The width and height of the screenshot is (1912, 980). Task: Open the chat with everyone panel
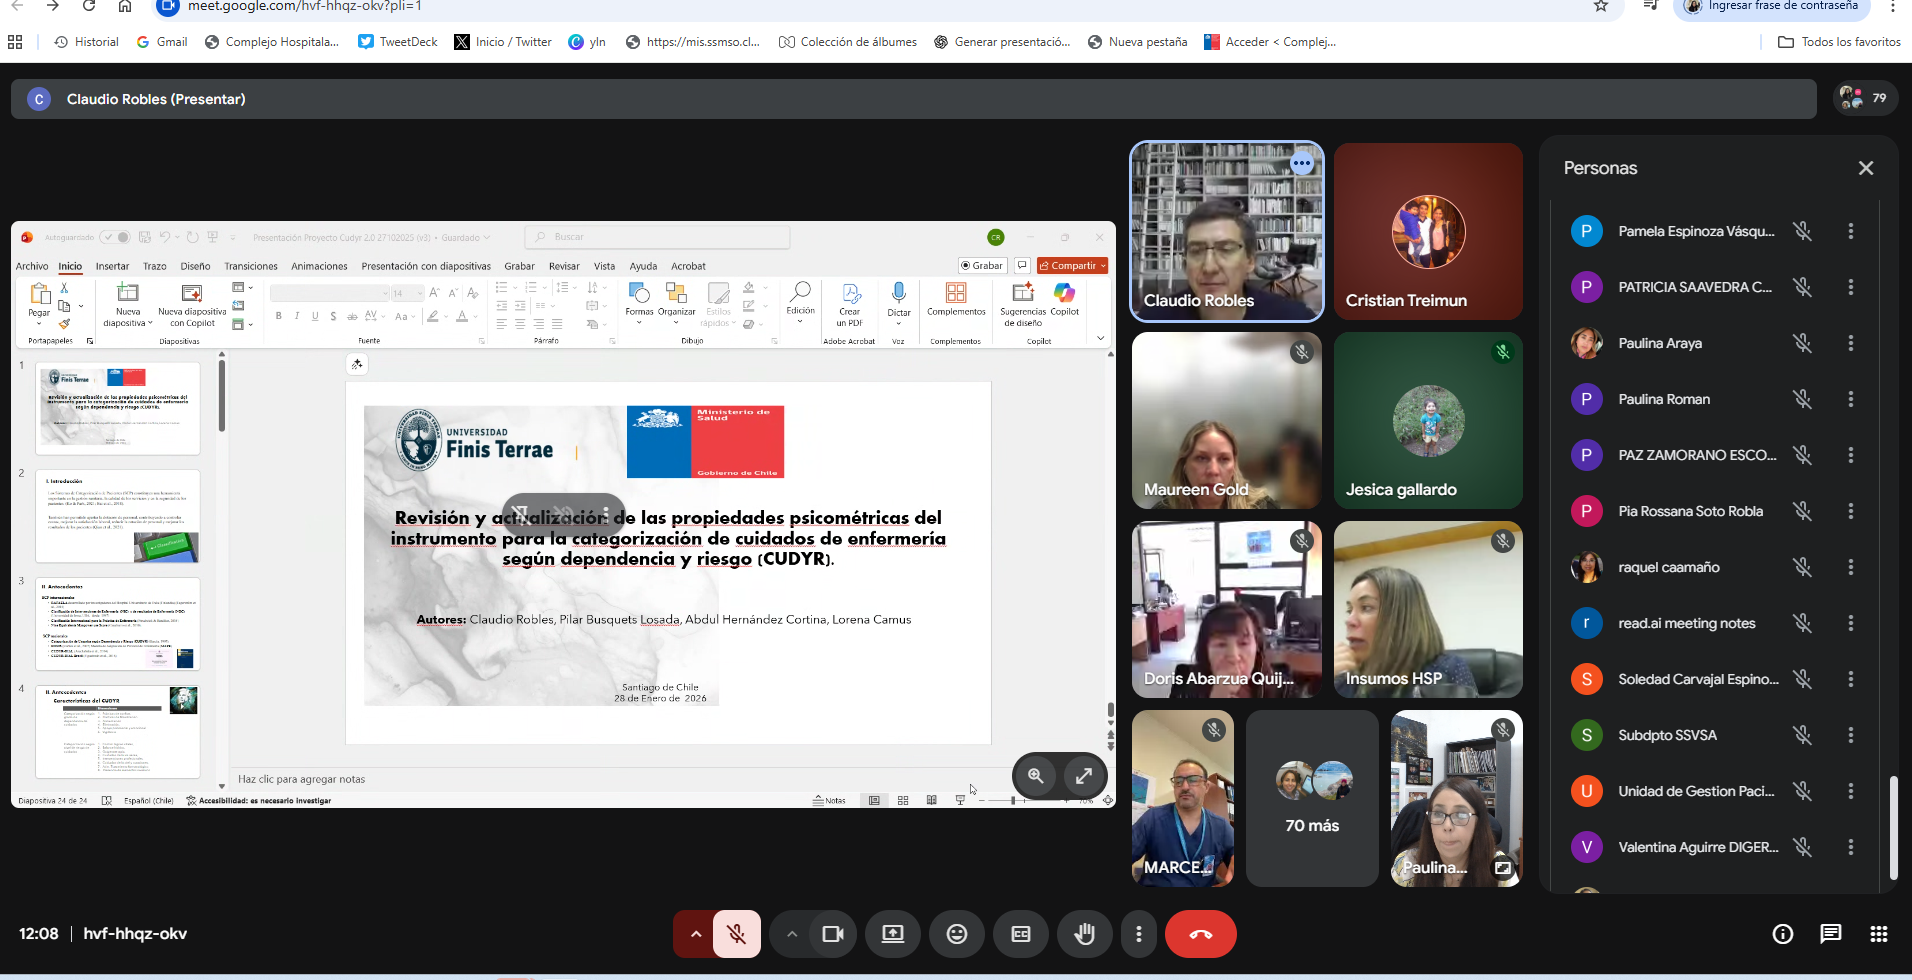pos(1830,934)
